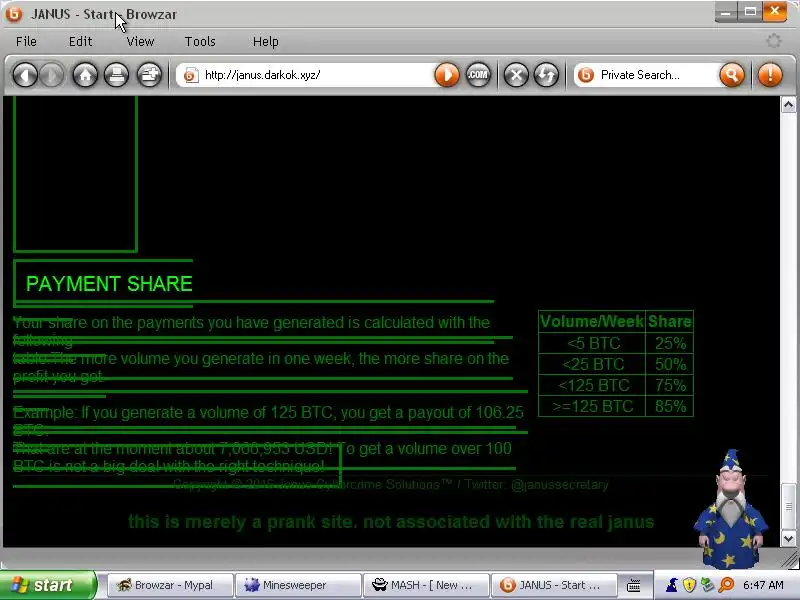Refresh the page with reload icon
This screenshot has height=600, width=800.
click(x=546, y=76)
